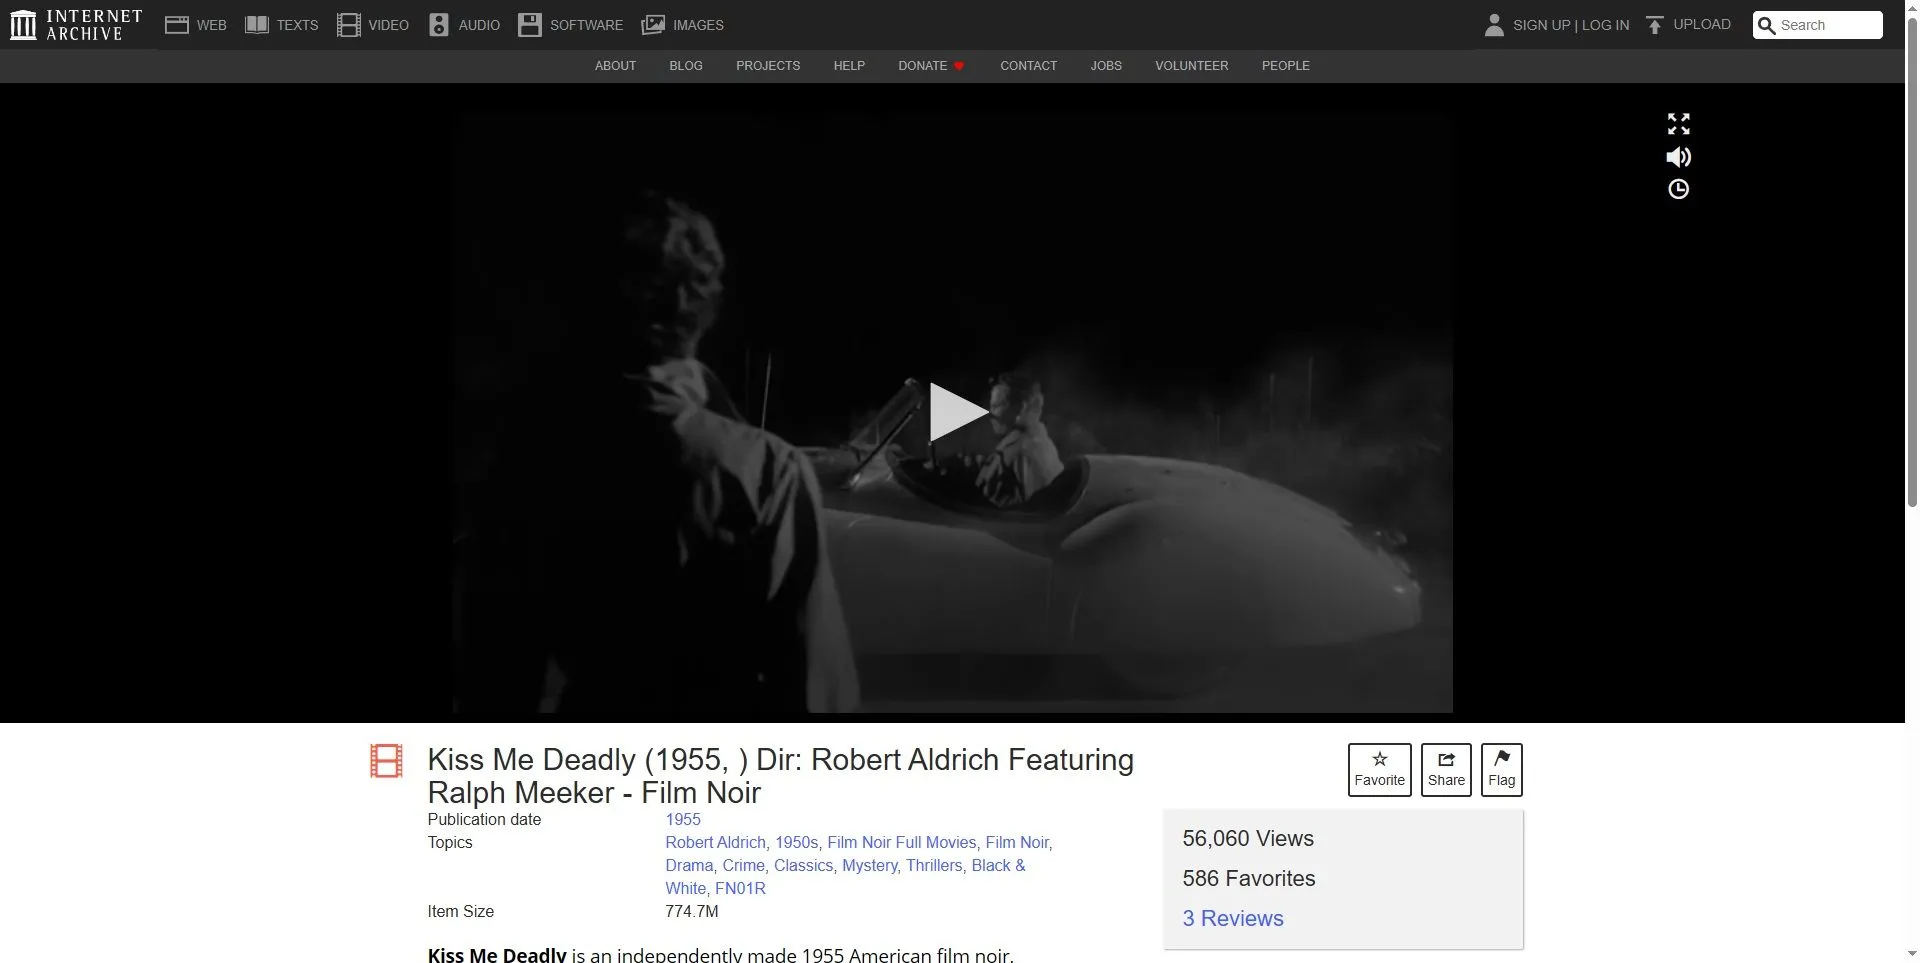This screenshot has height=963, width=1920.
Task: Open the Film Noir Full Movies topic
Action: pyautogui.click(x=901, y=842)
